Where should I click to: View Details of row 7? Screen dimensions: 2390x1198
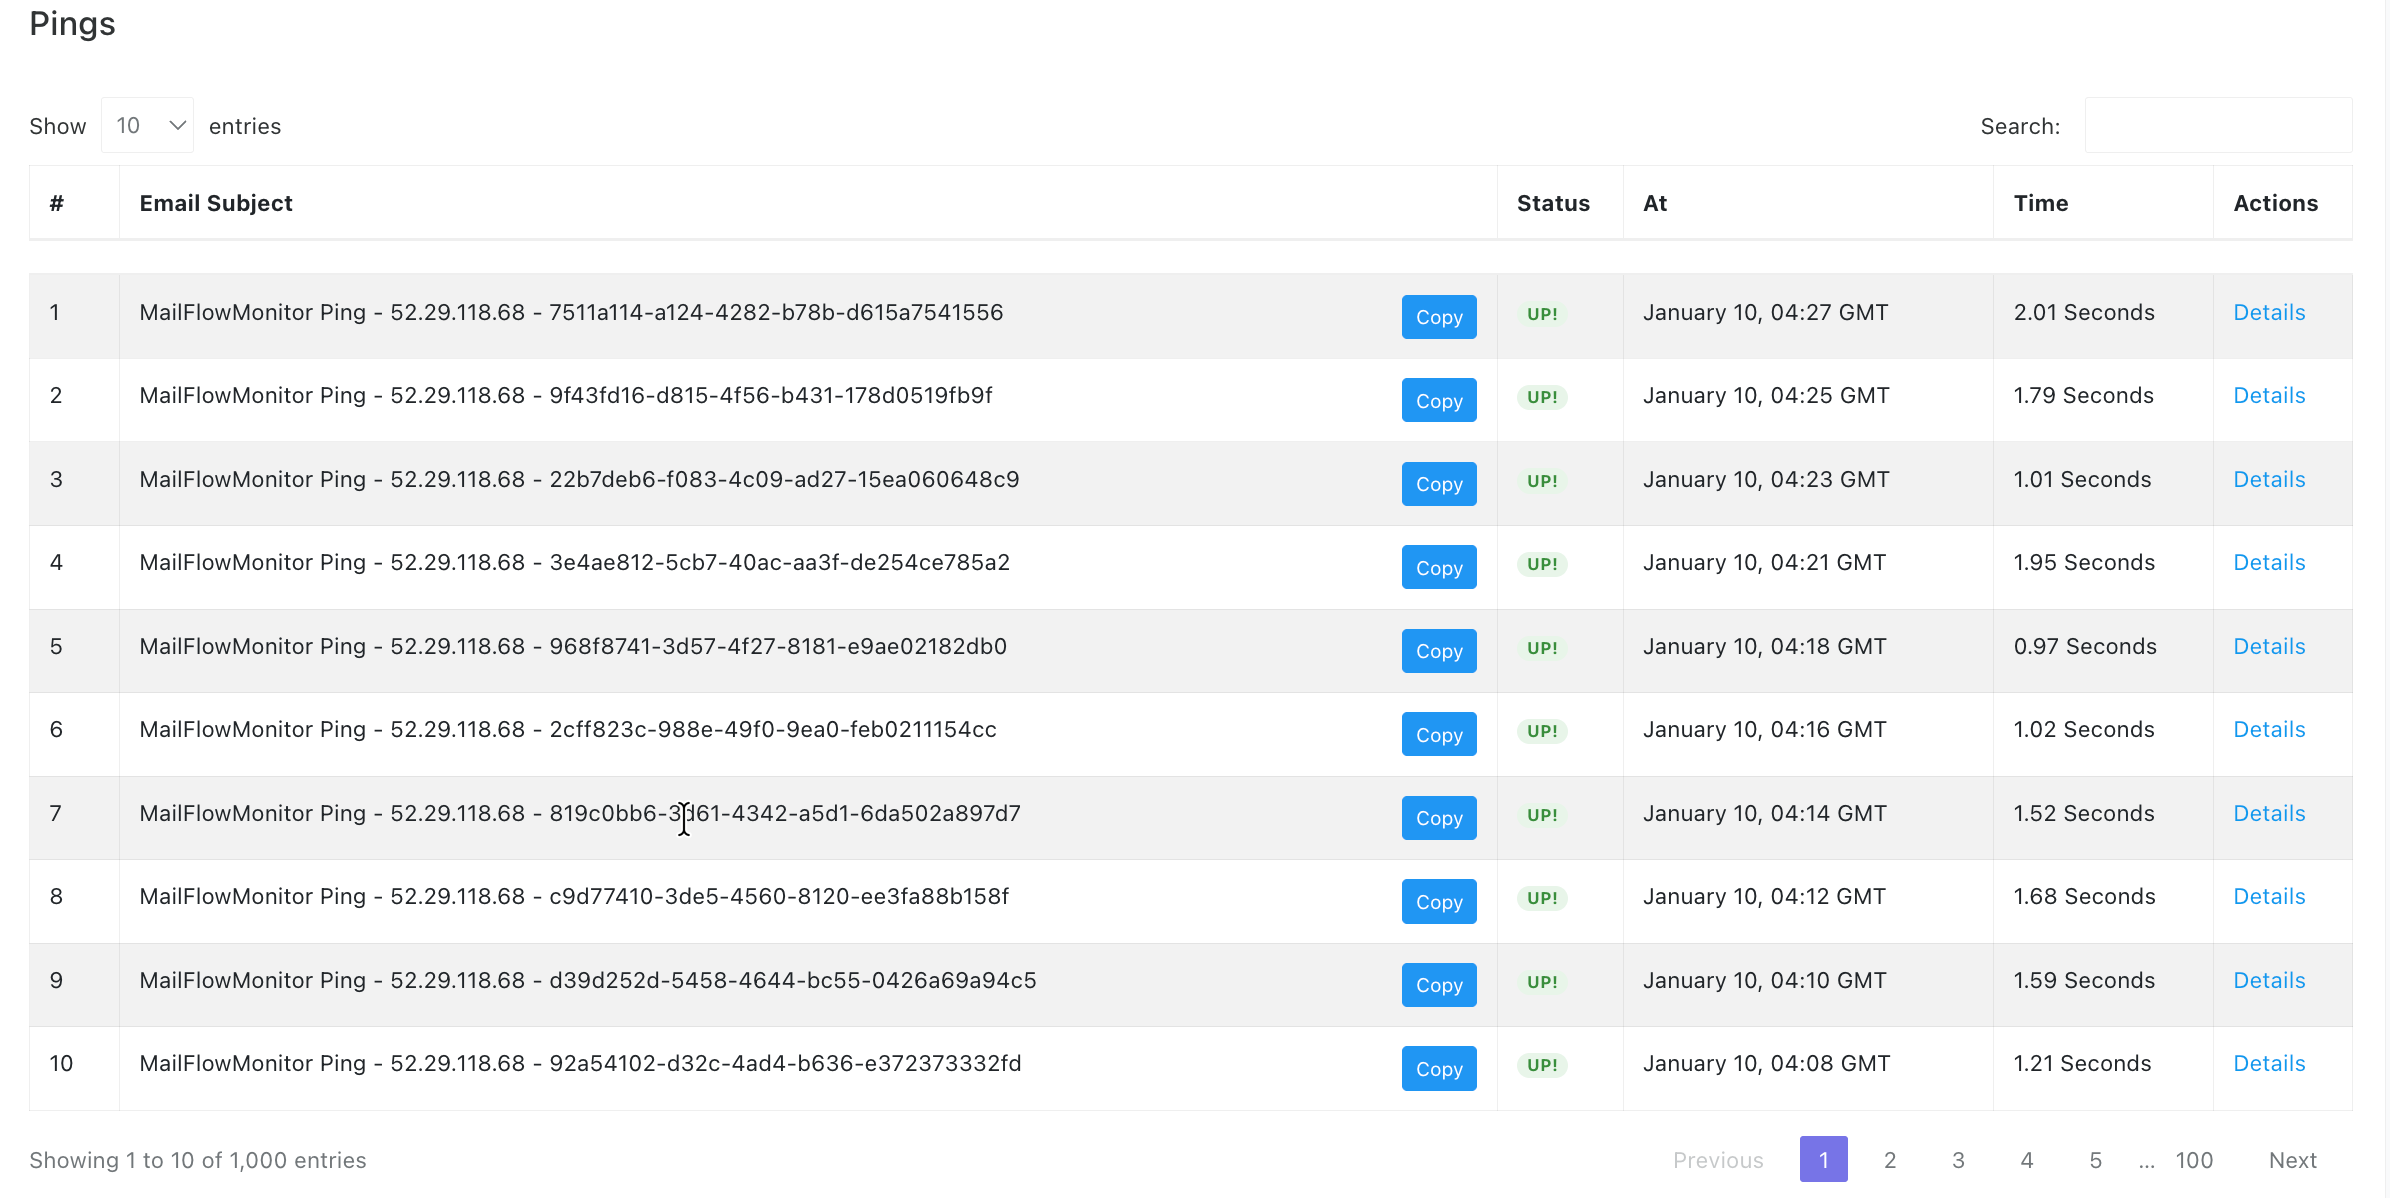[2268, 813]
